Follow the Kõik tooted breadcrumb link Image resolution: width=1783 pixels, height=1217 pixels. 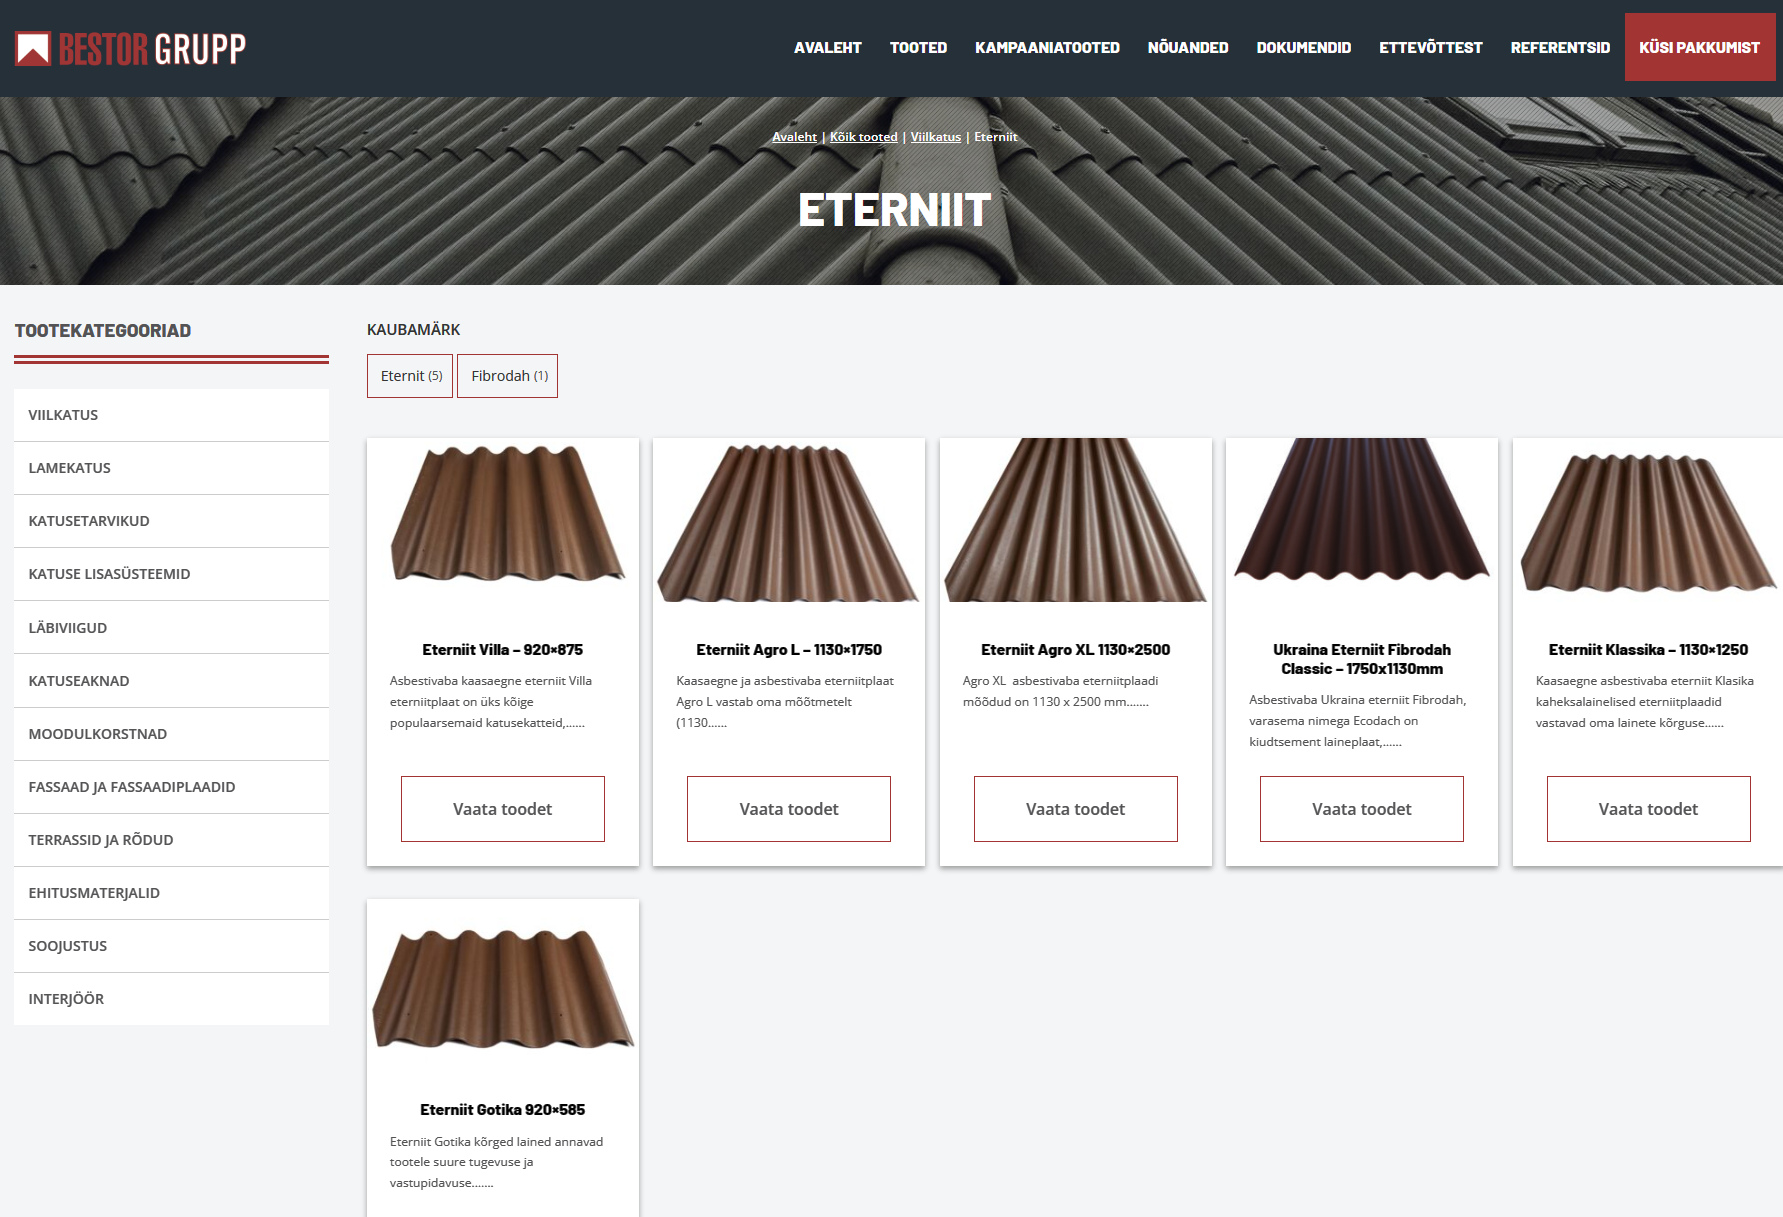tap(863, 137)
